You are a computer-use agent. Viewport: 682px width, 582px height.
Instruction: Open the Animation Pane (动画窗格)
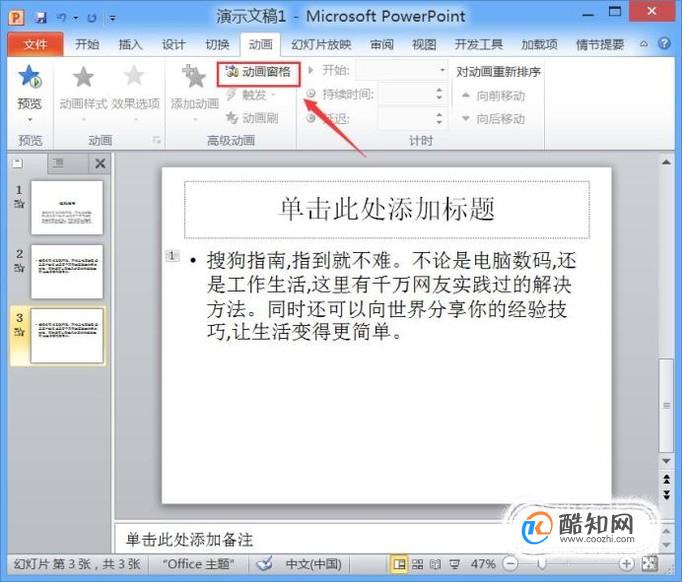(x=258, y=72)
